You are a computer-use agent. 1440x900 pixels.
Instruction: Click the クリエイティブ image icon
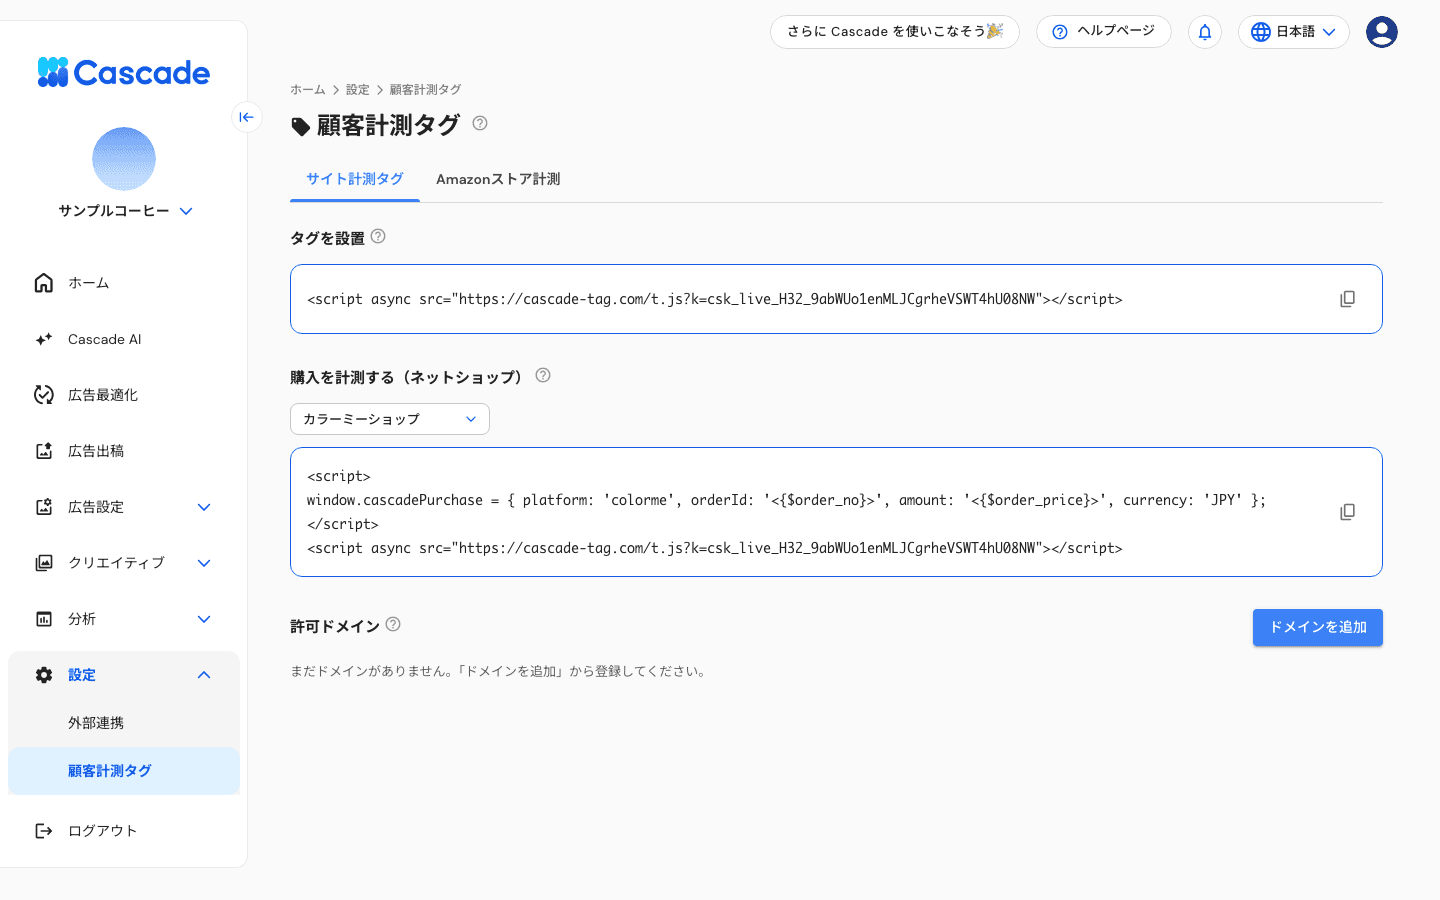click(x=44, y=563)
